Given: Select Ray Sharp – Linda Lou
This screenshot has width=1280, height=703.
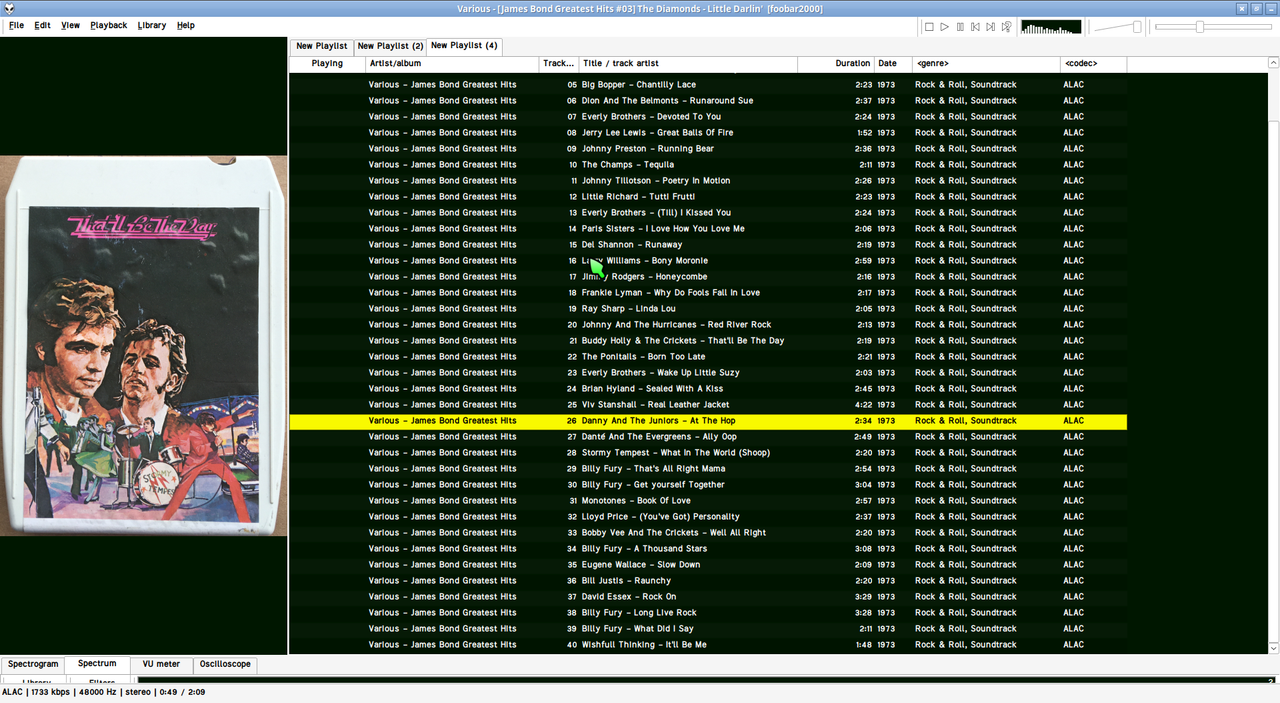Looking at the screenshot, I should click(x=708, y=309).
